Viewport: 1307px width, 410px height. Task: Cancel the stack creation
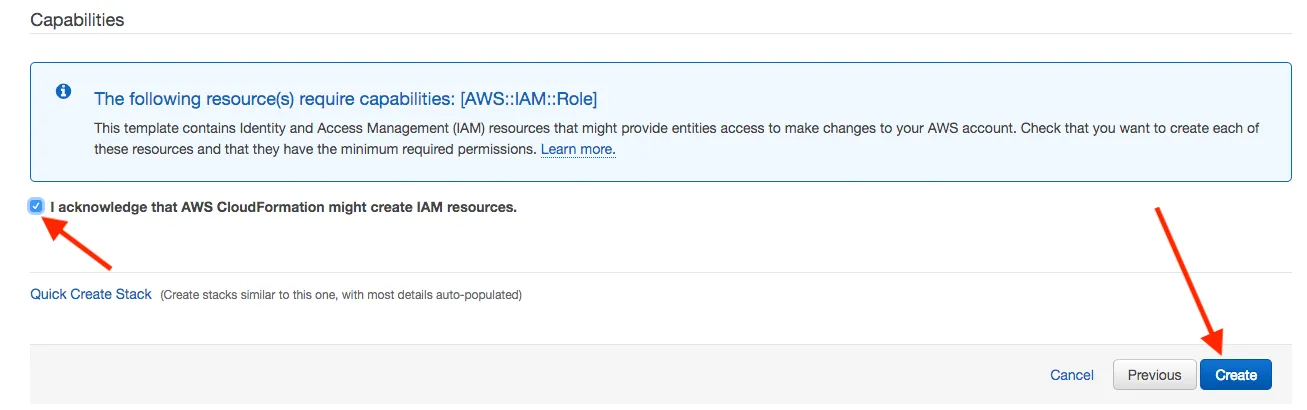(1072, 375)
